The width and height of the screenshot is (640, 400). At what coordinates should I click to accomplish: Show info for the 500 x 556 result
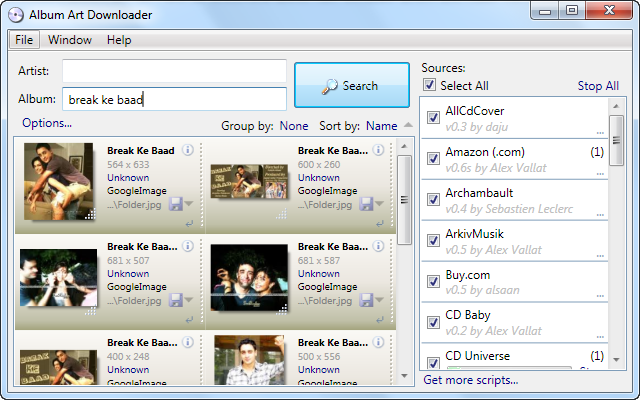pos(378,342)
